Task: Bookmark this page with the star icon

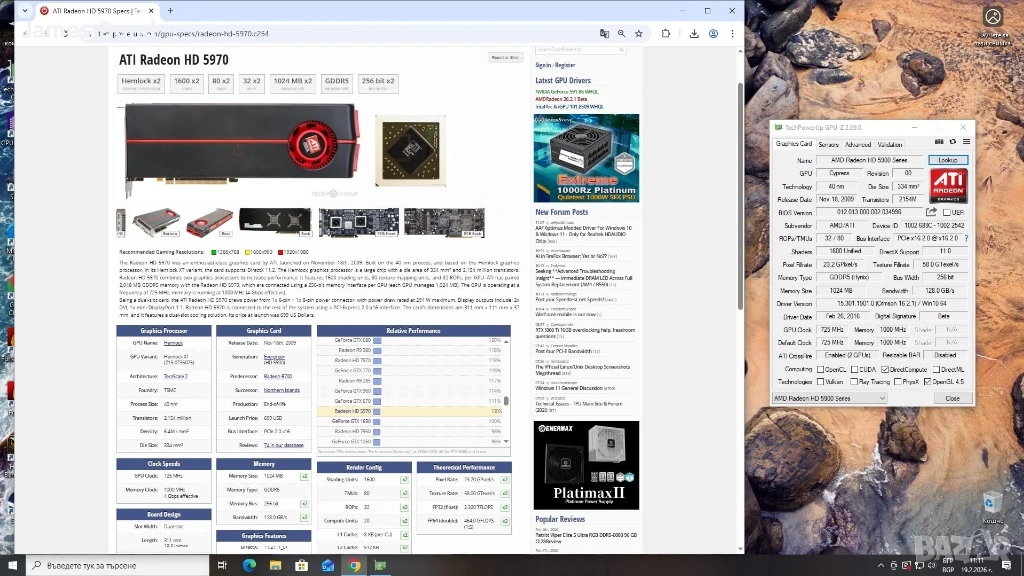Action: [x=639, y=33]
